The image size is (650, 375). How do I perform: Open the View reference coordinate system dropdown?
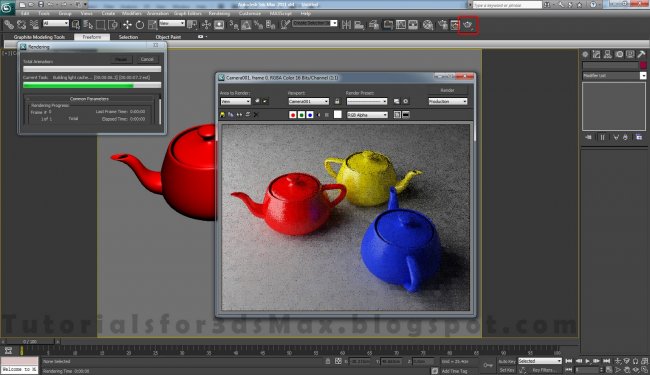click(x=172, y=24)
